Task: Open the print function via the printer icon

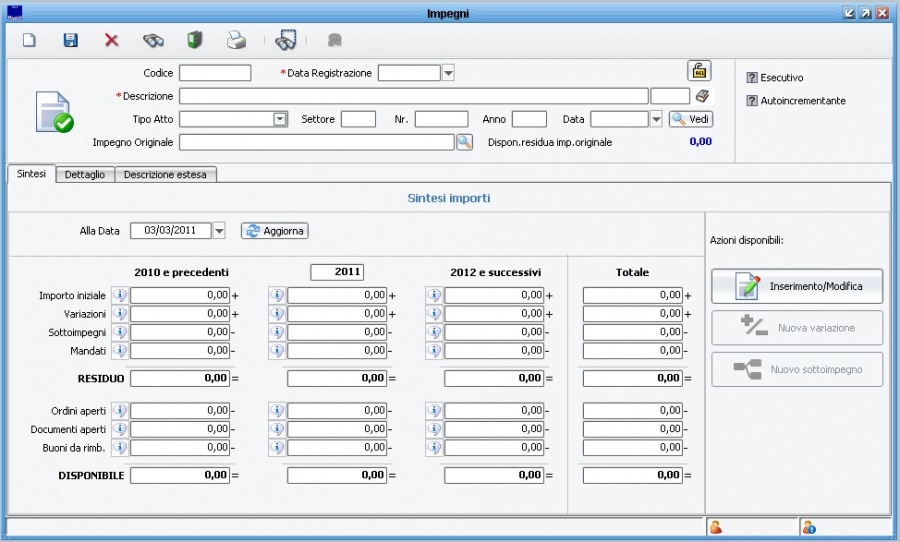Action: click(x=235, y=41)
